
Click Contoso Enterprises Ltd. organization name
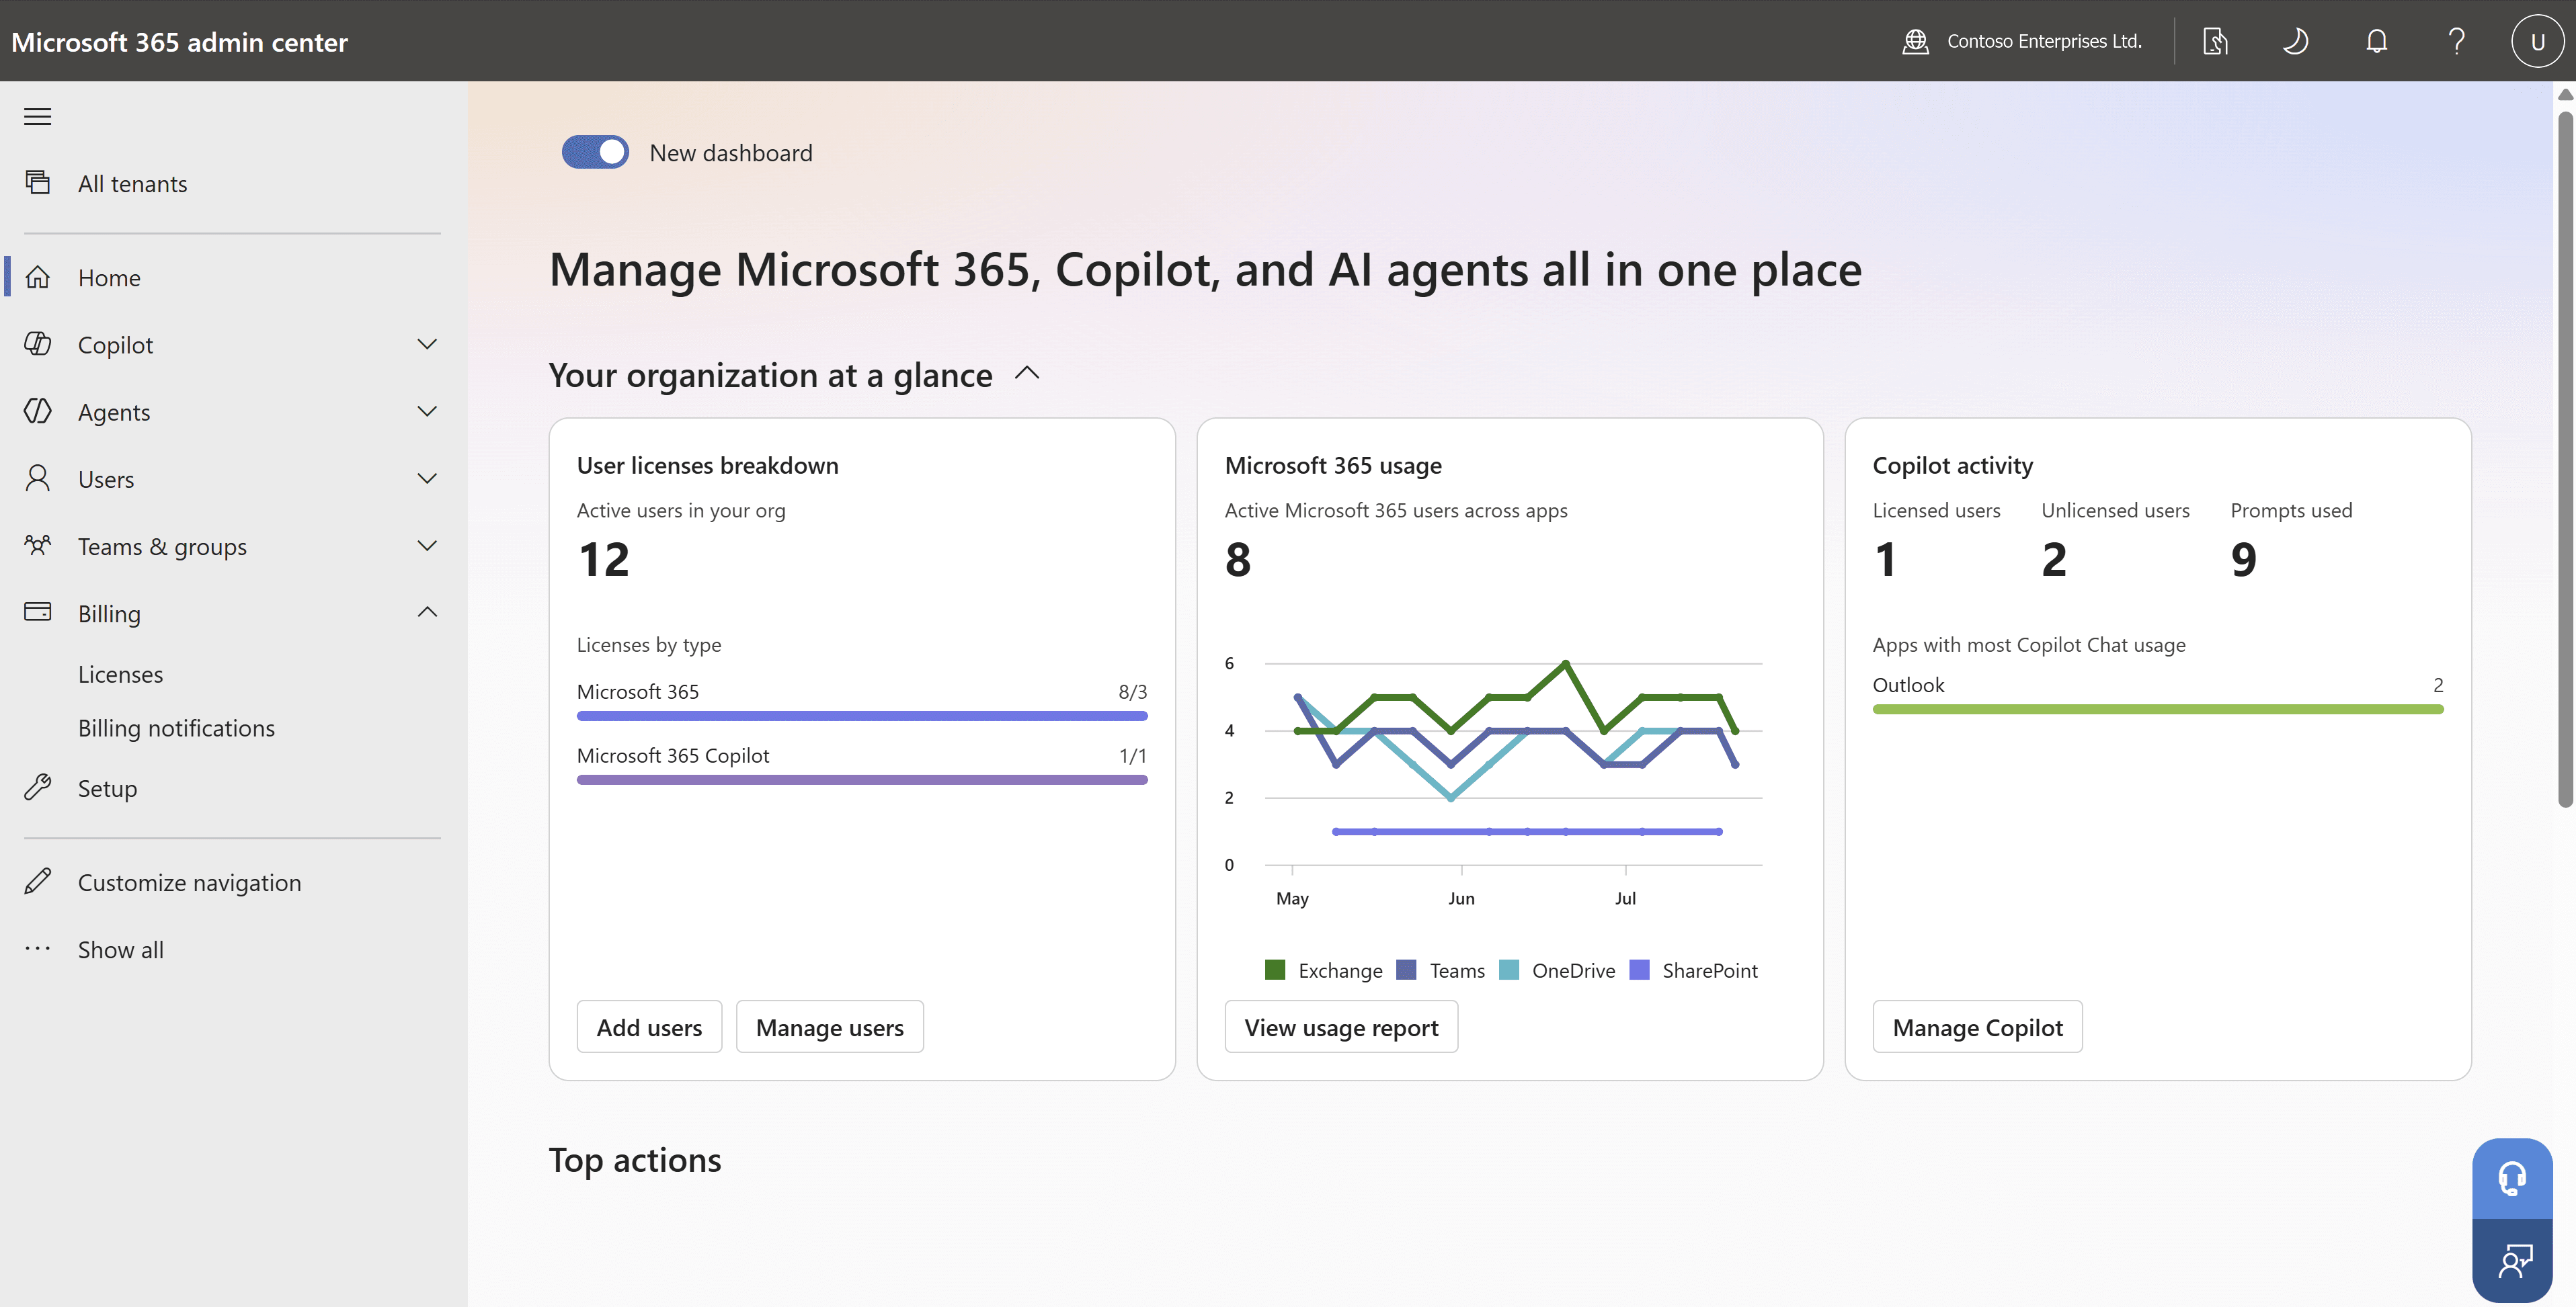(2044, 41)
